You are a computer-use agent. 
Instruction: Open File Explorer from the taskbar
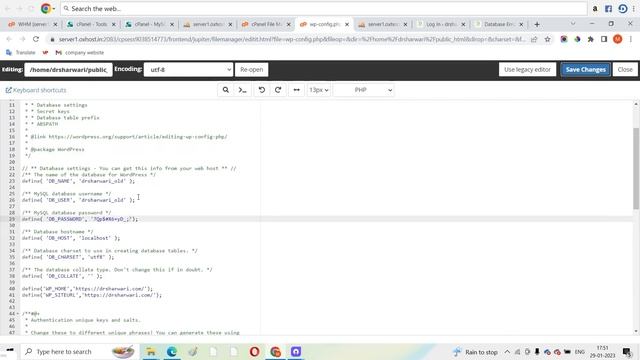click(151, 351)
